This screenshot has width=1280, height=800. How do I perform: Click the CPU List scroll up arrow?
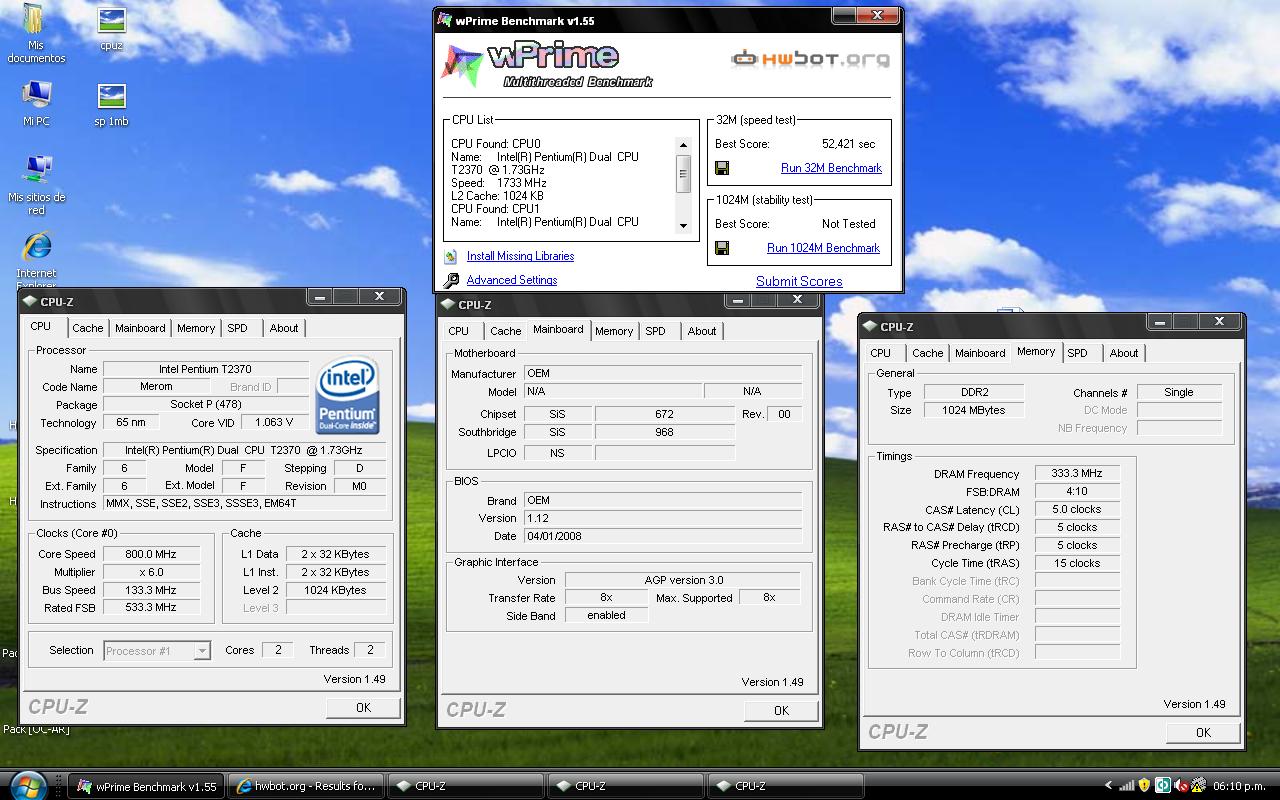(x=684, y=145)
